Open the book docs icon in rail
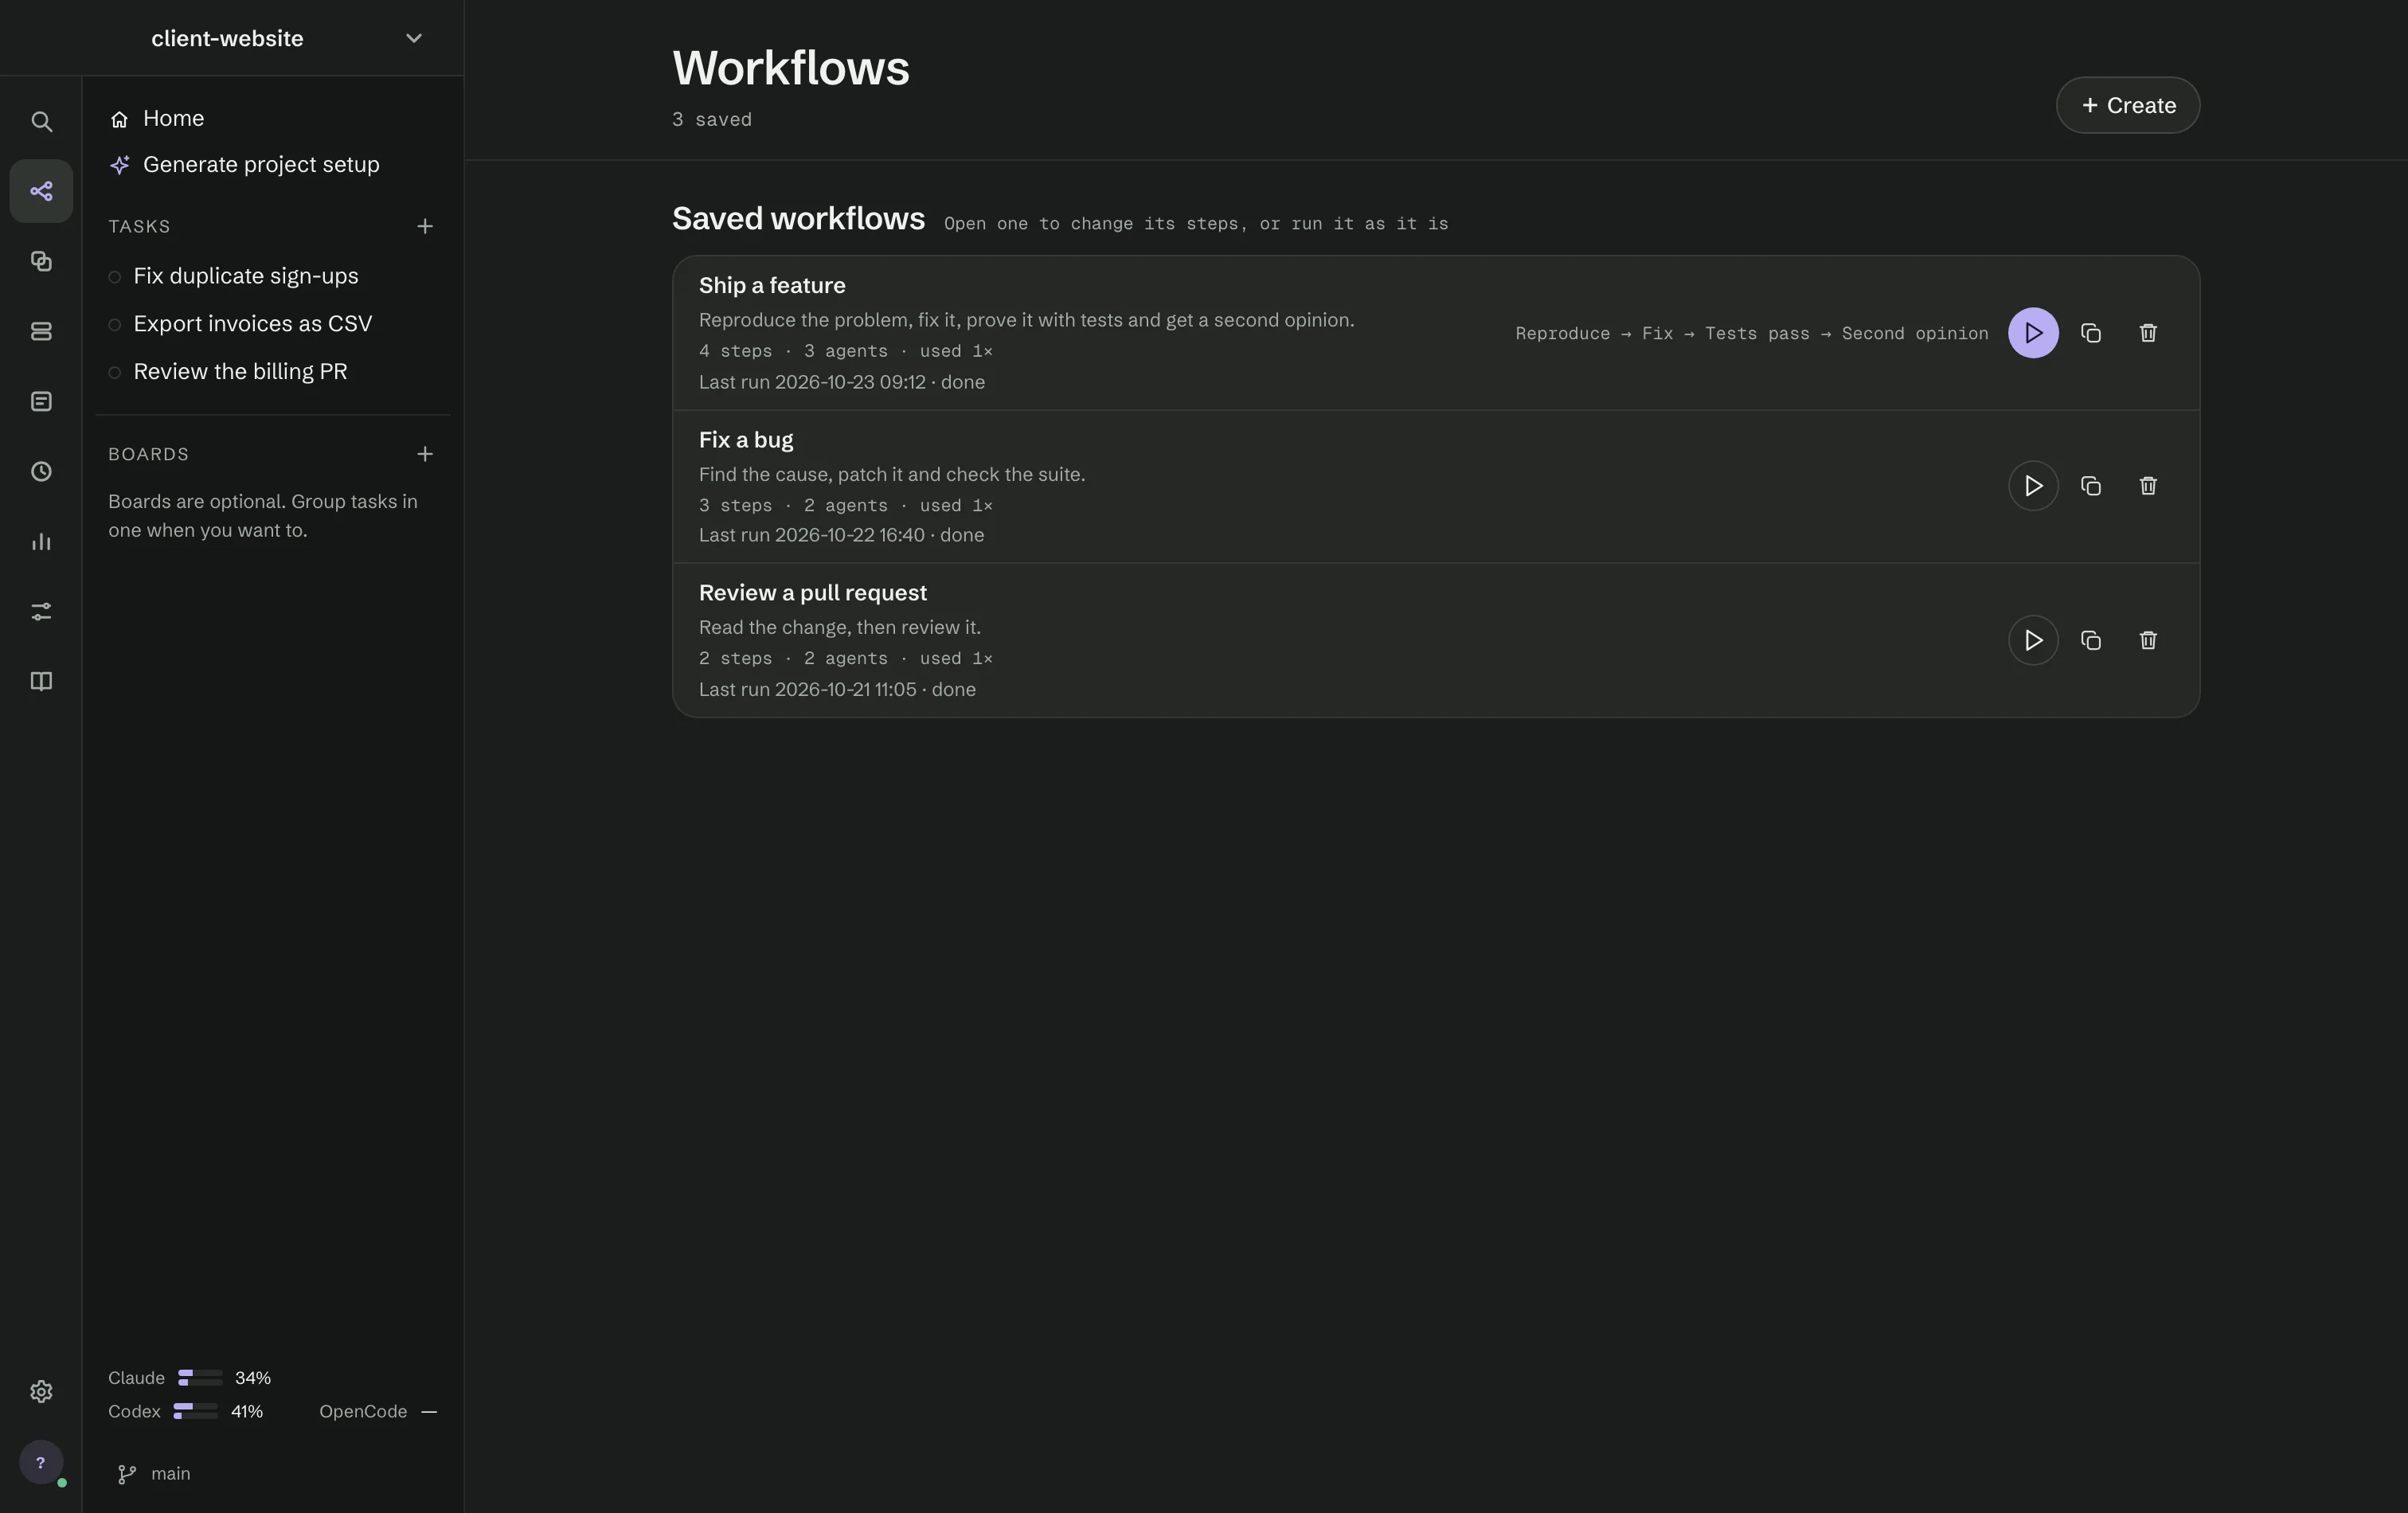 click(x=41, y=681)
